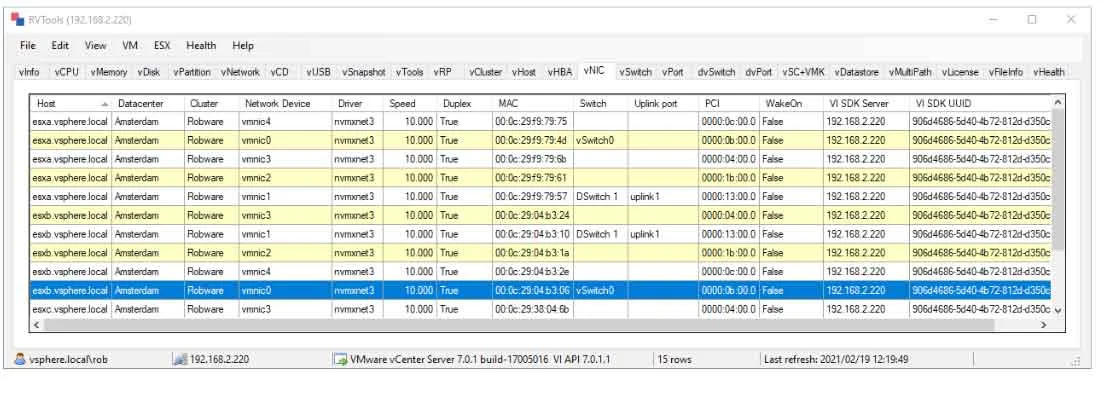Screen dimensions: 1107x394
Task: Select the DSwitch 1 cell in esxa vmnic1 row
Action: click(600, 196)
